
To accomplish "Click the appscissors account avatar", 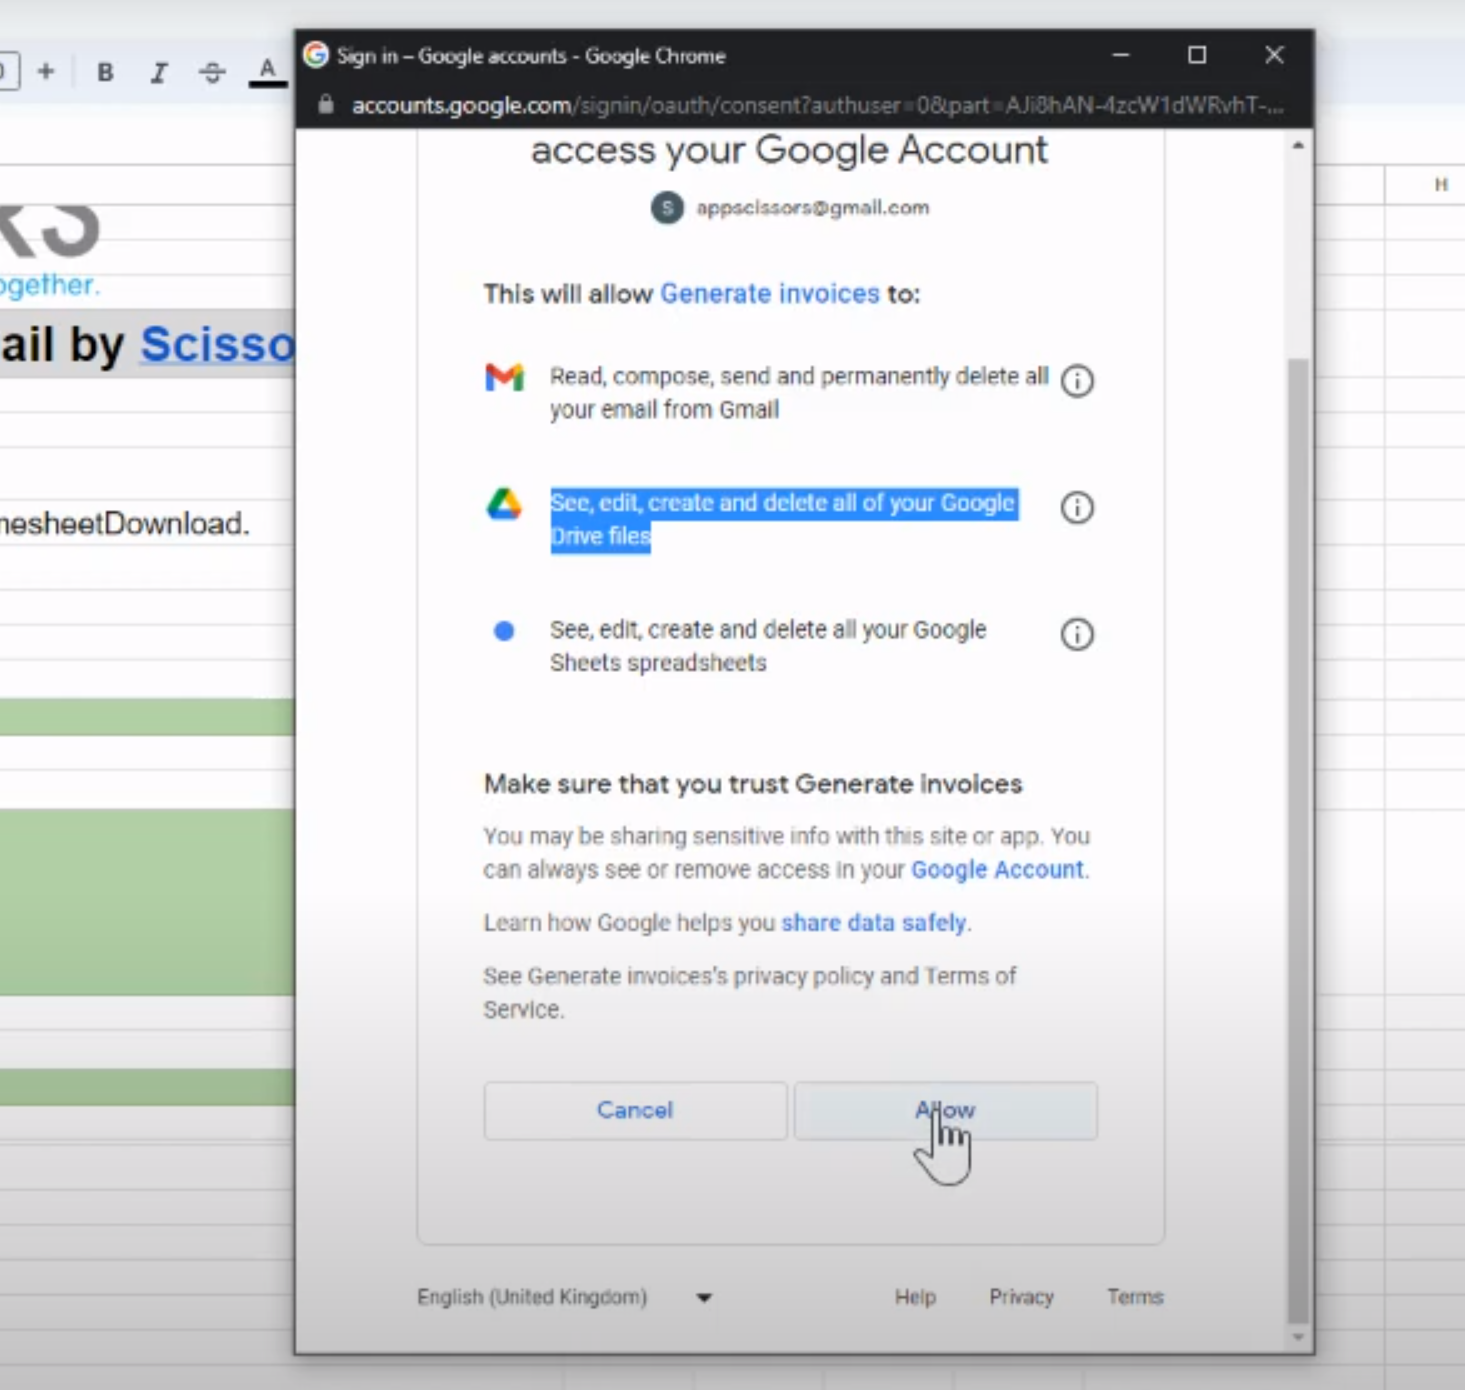I will [x=667, y=208].
